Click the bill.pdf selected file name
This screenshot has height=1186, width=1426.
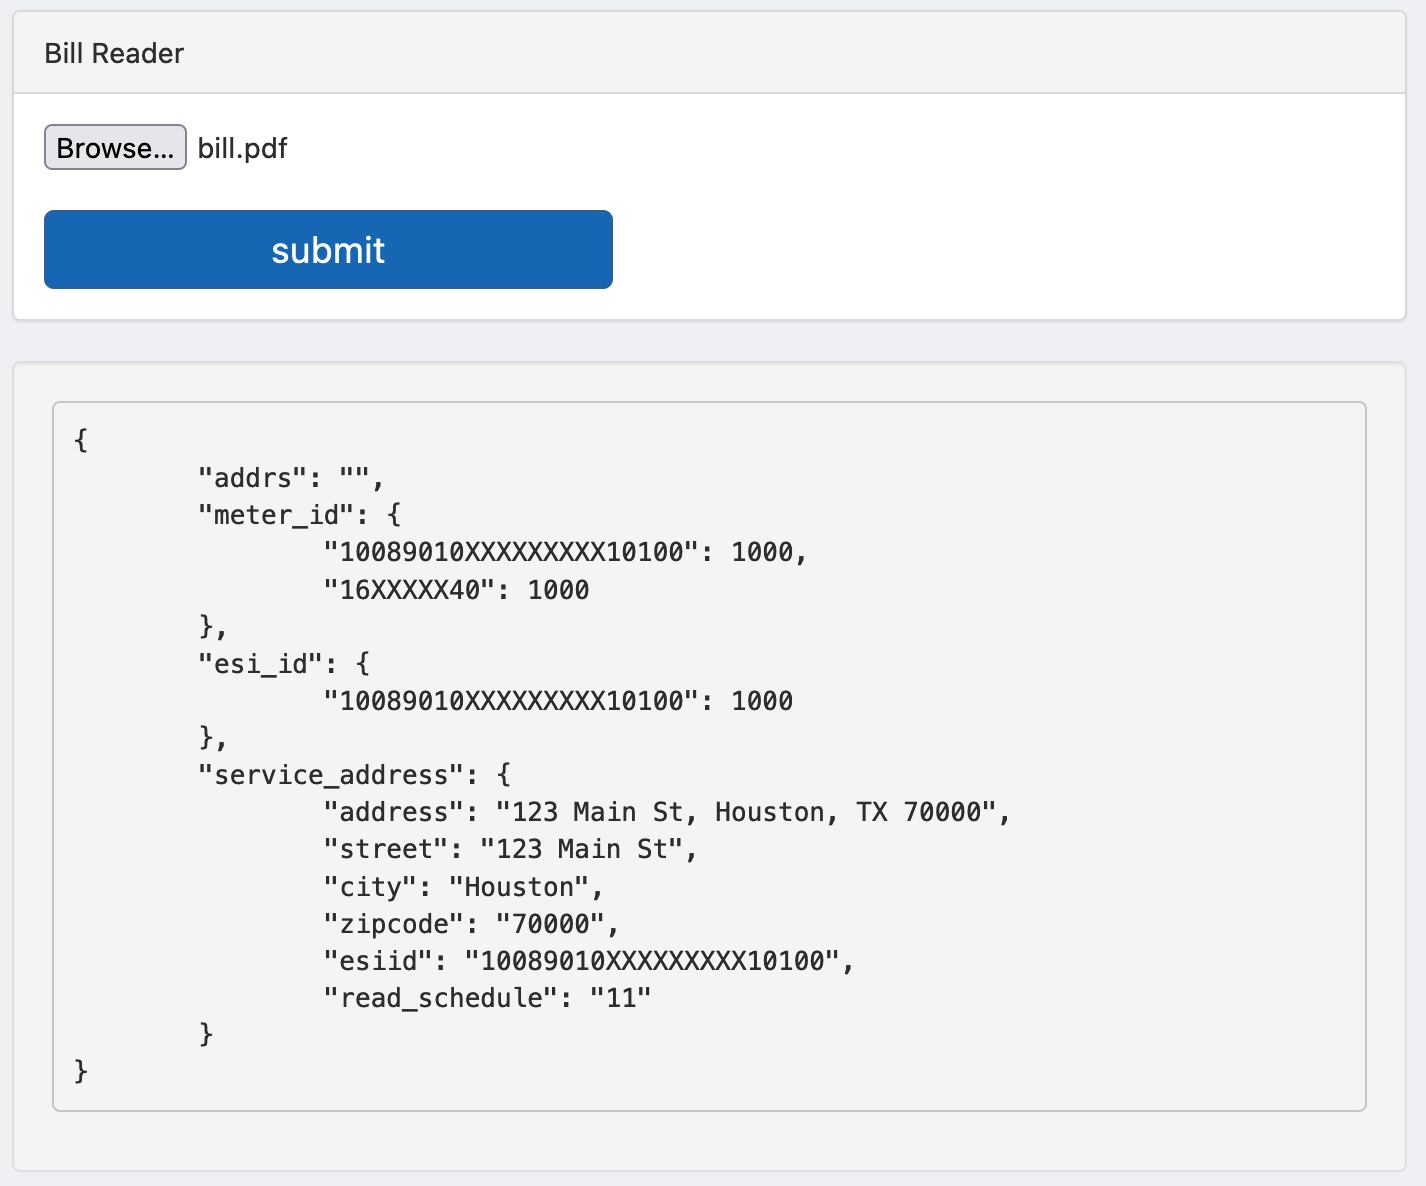click(x=243, y=149)
